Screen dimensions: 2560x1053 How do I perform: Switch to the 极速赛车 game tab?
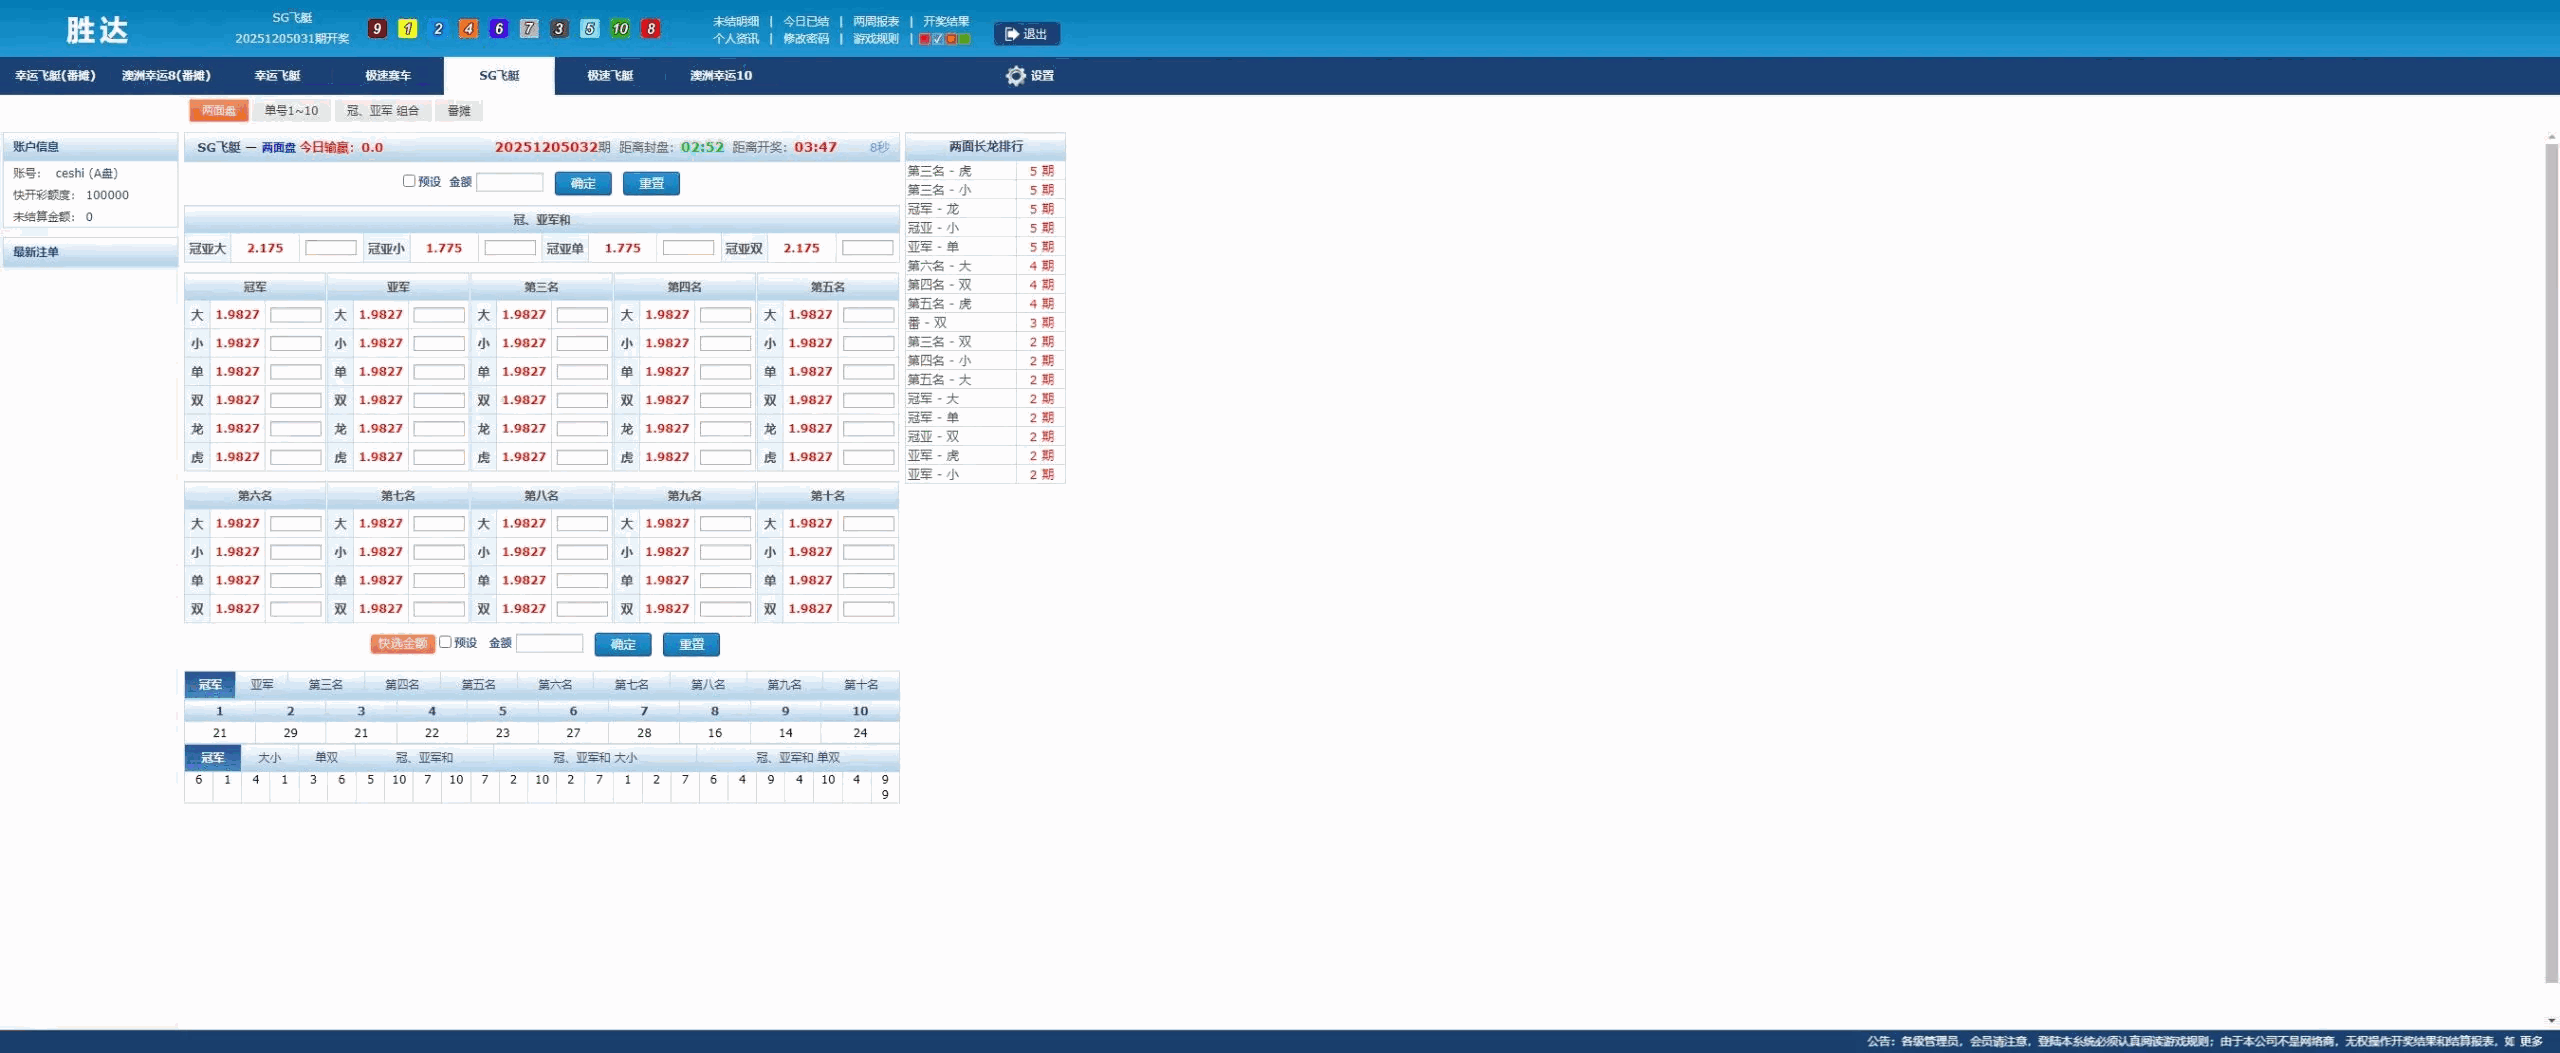(x=388, y=76)
